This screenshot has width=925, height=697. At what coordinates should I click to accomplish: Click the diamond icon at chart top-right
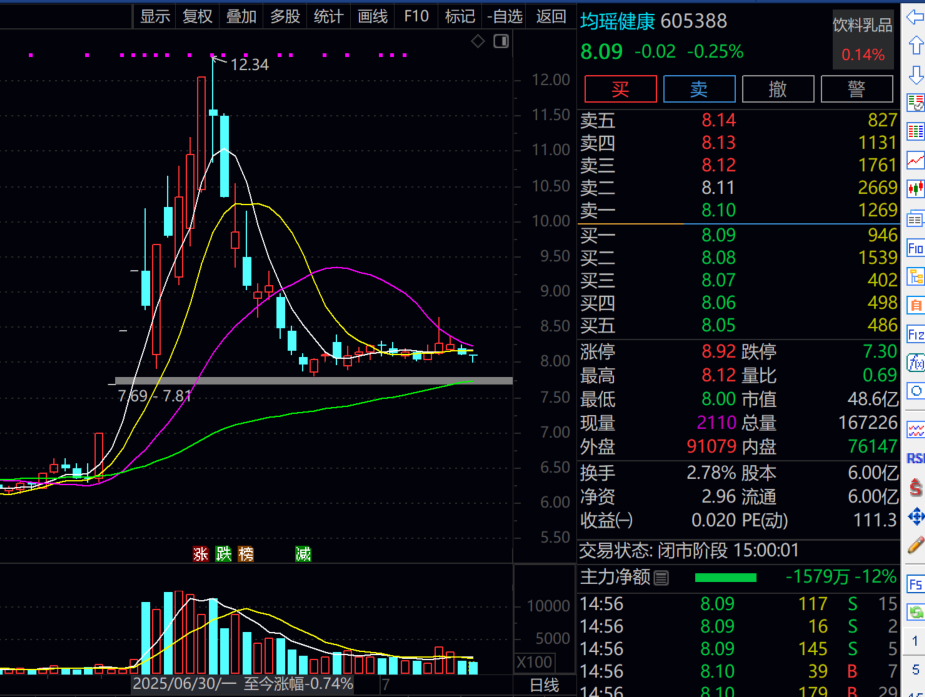coord(478,41)
